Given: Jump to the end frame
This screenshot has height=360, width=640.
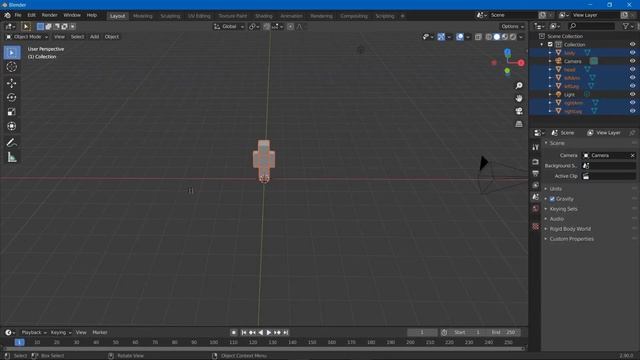Looking at the screenshot, I should pos(286,333).
